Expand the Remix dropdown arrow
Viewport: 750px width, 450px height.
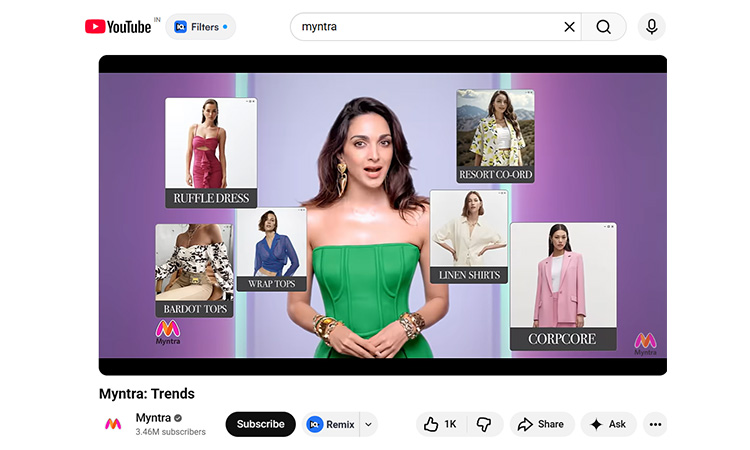coord(368,424)
